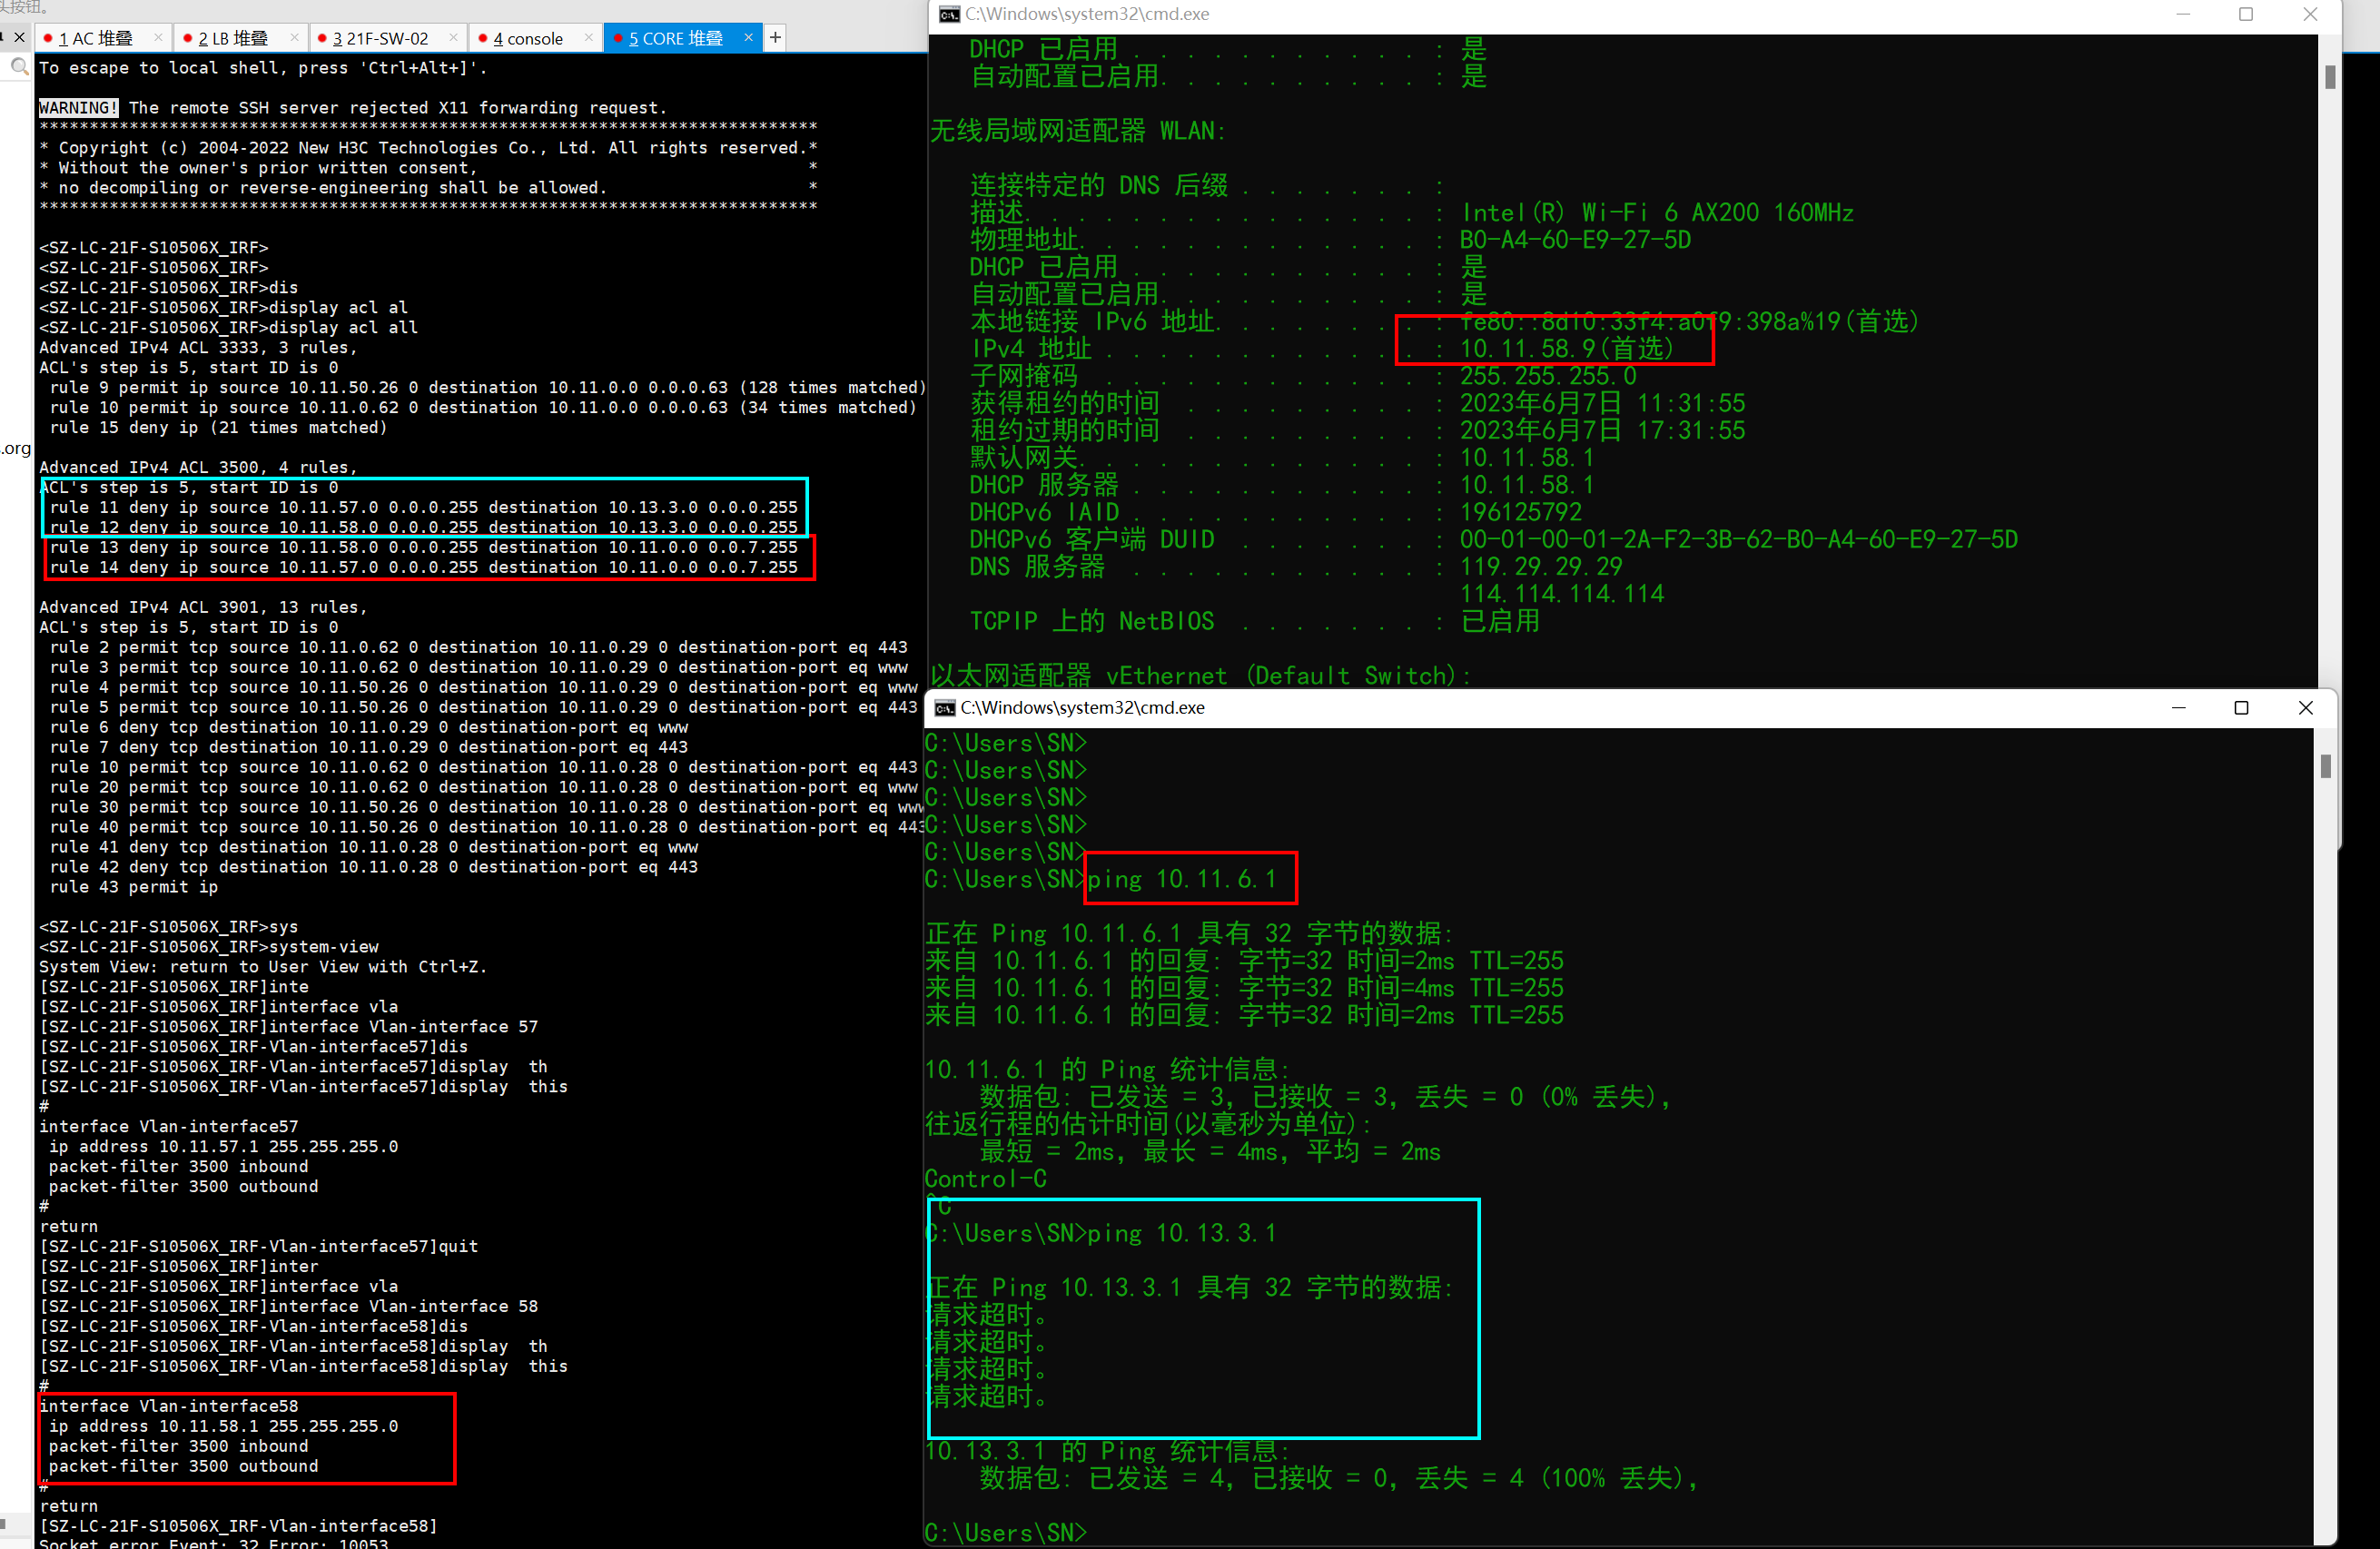
Task: Click the ping 10.11.6.1 command text
Action: click(1181, 879)
